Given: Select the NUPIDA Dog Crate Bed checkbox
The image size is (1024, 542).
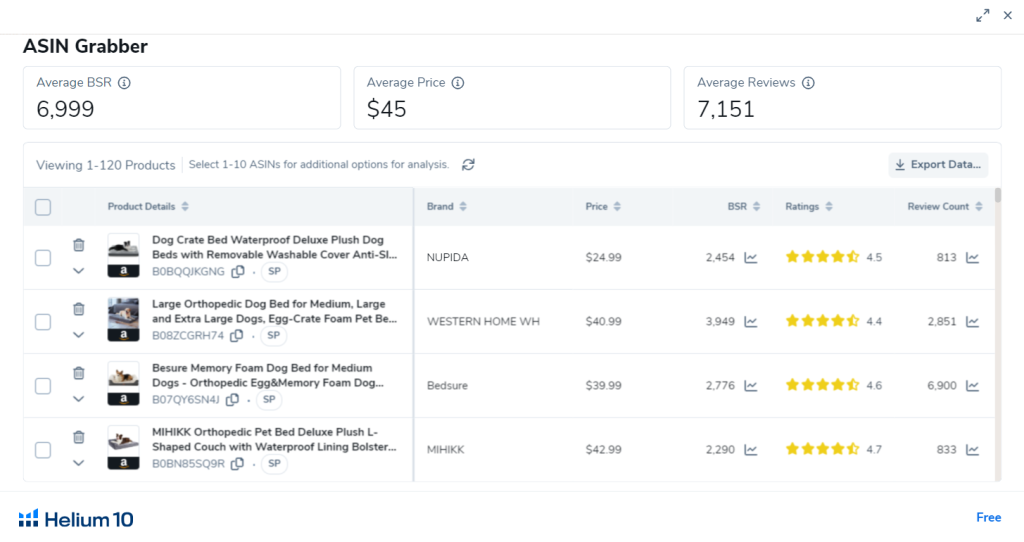Looking at the screenshot, I should [43, 258].
